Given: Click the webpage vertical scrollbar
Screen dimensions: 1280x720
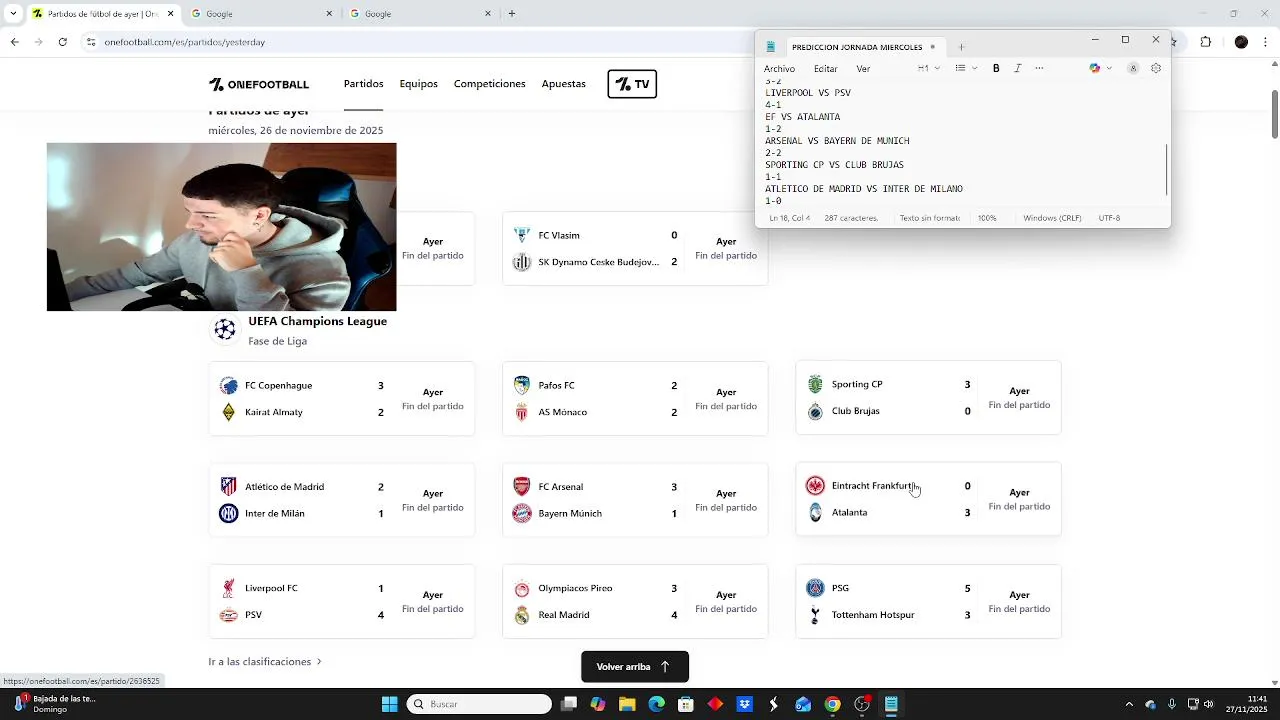Looking at the screenshot, I should (1274, 115).
